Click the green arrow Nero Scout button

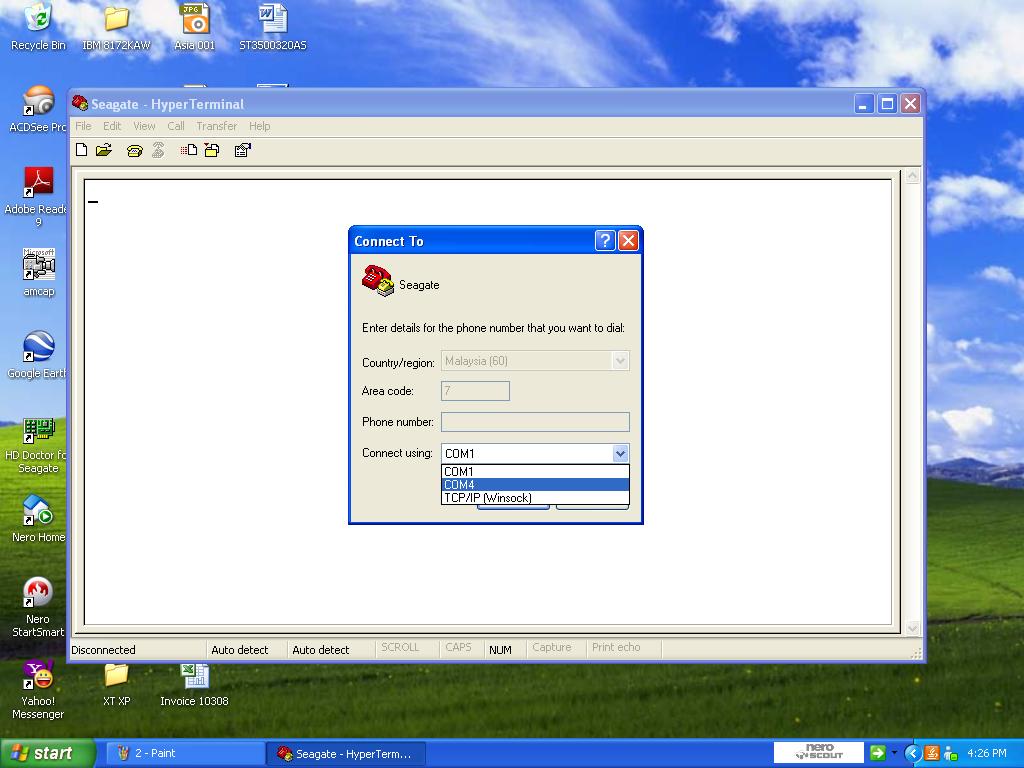click(x=878, y=753)
